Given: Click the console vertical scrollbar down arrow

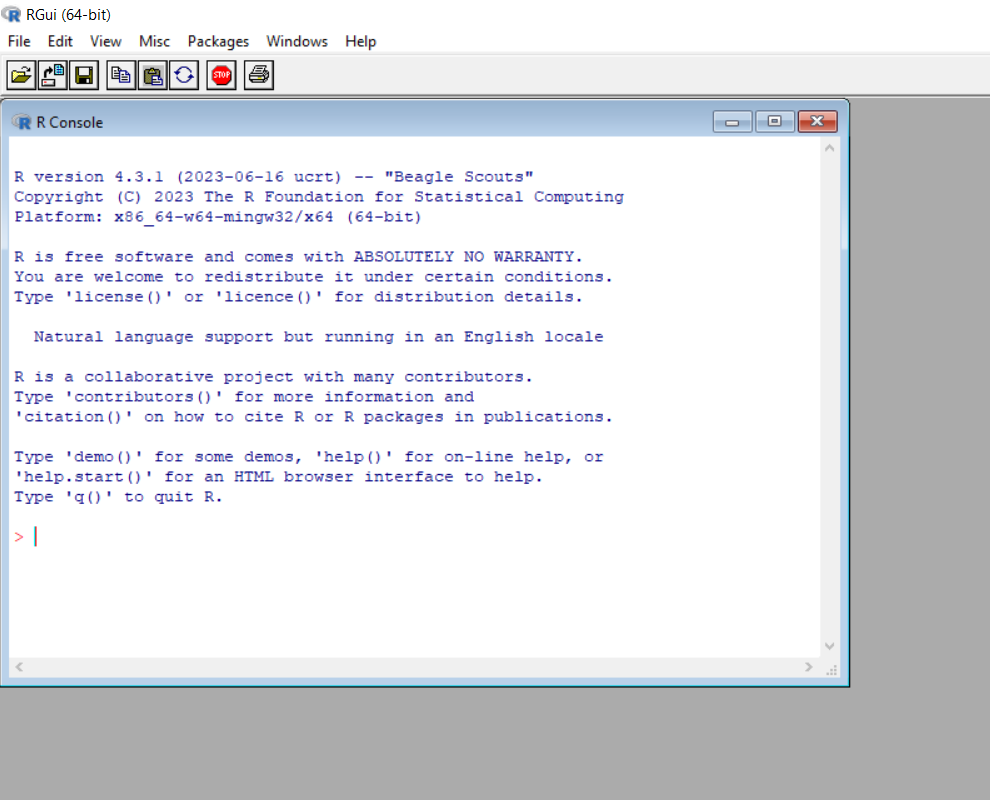Looking at the screenshot, I should [830, 646].
